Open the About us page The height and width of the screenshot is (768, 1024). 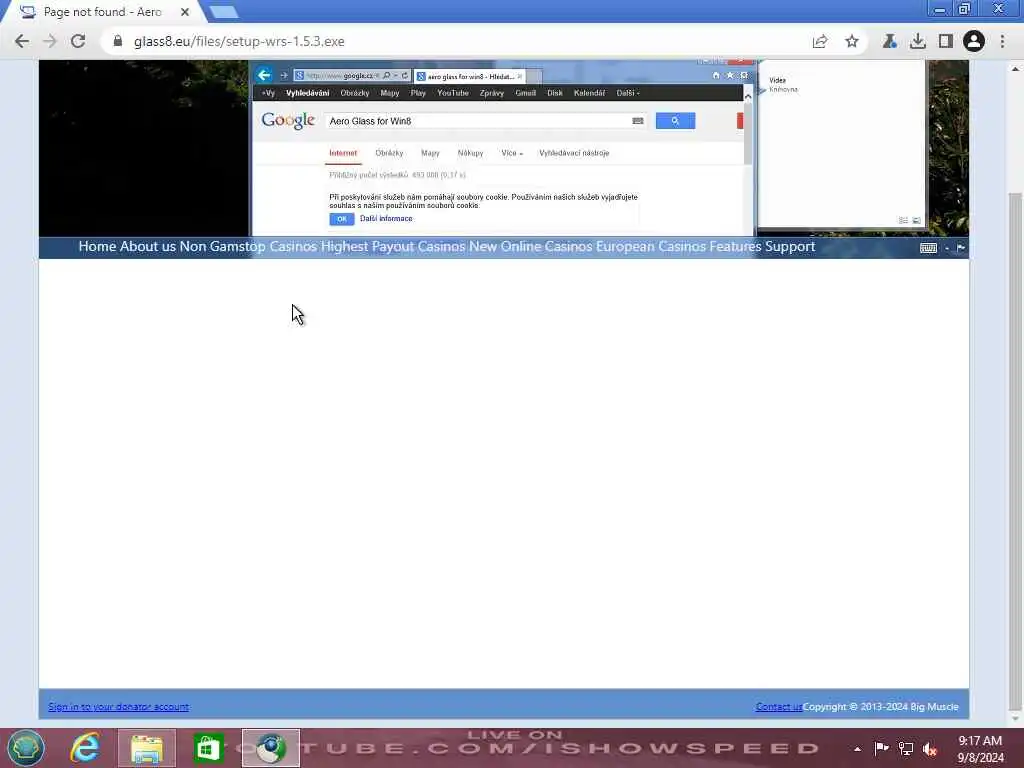pyautogui.click(x=148, y=246)
